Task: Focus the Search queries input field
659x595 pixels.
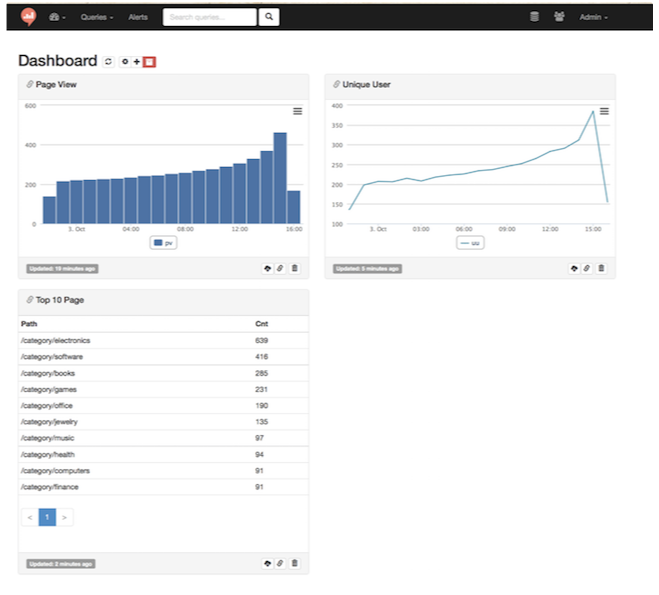Action: 209,17
